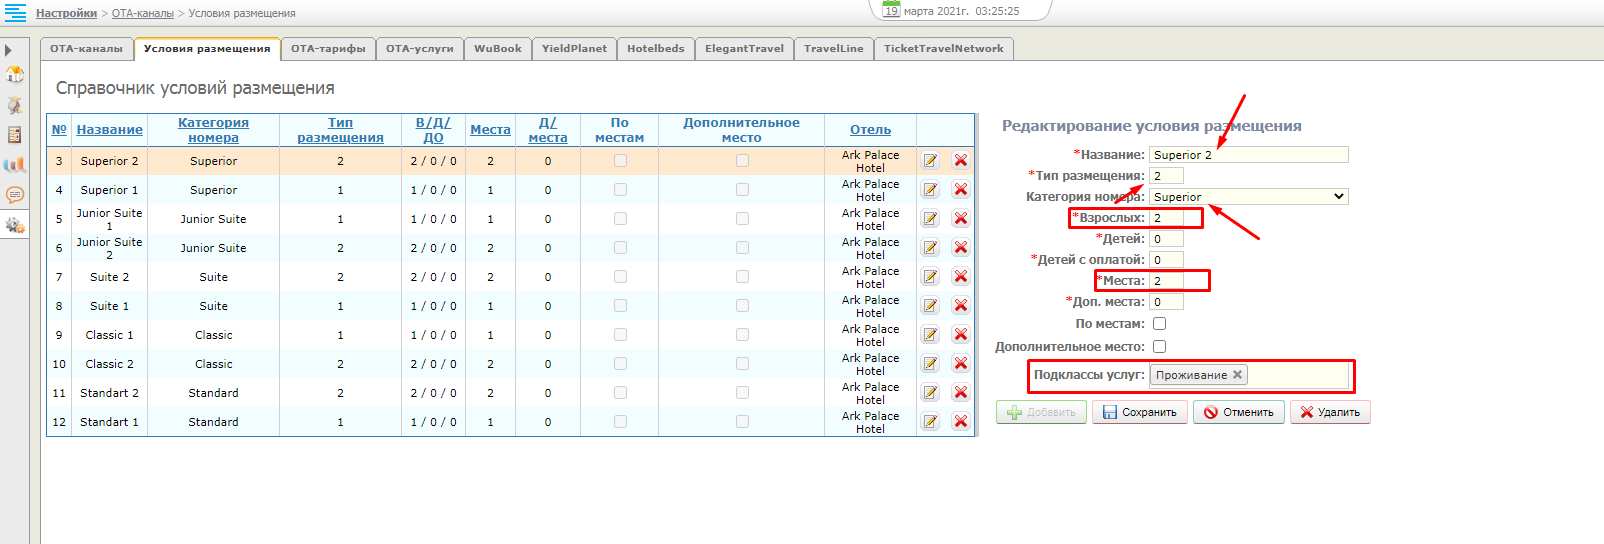Viewport: 1604px width, 544px height.
Task: Open the bar chart reports sidebar icon
Action: pos(15,165)
